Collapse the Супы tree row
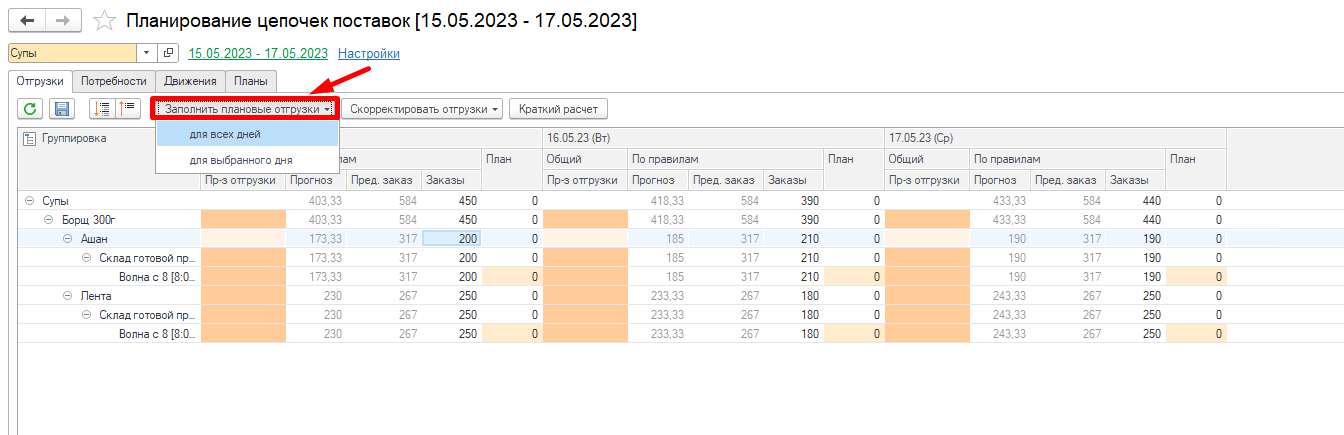Viewport: 1344px width, 435px height. [31, 201]
